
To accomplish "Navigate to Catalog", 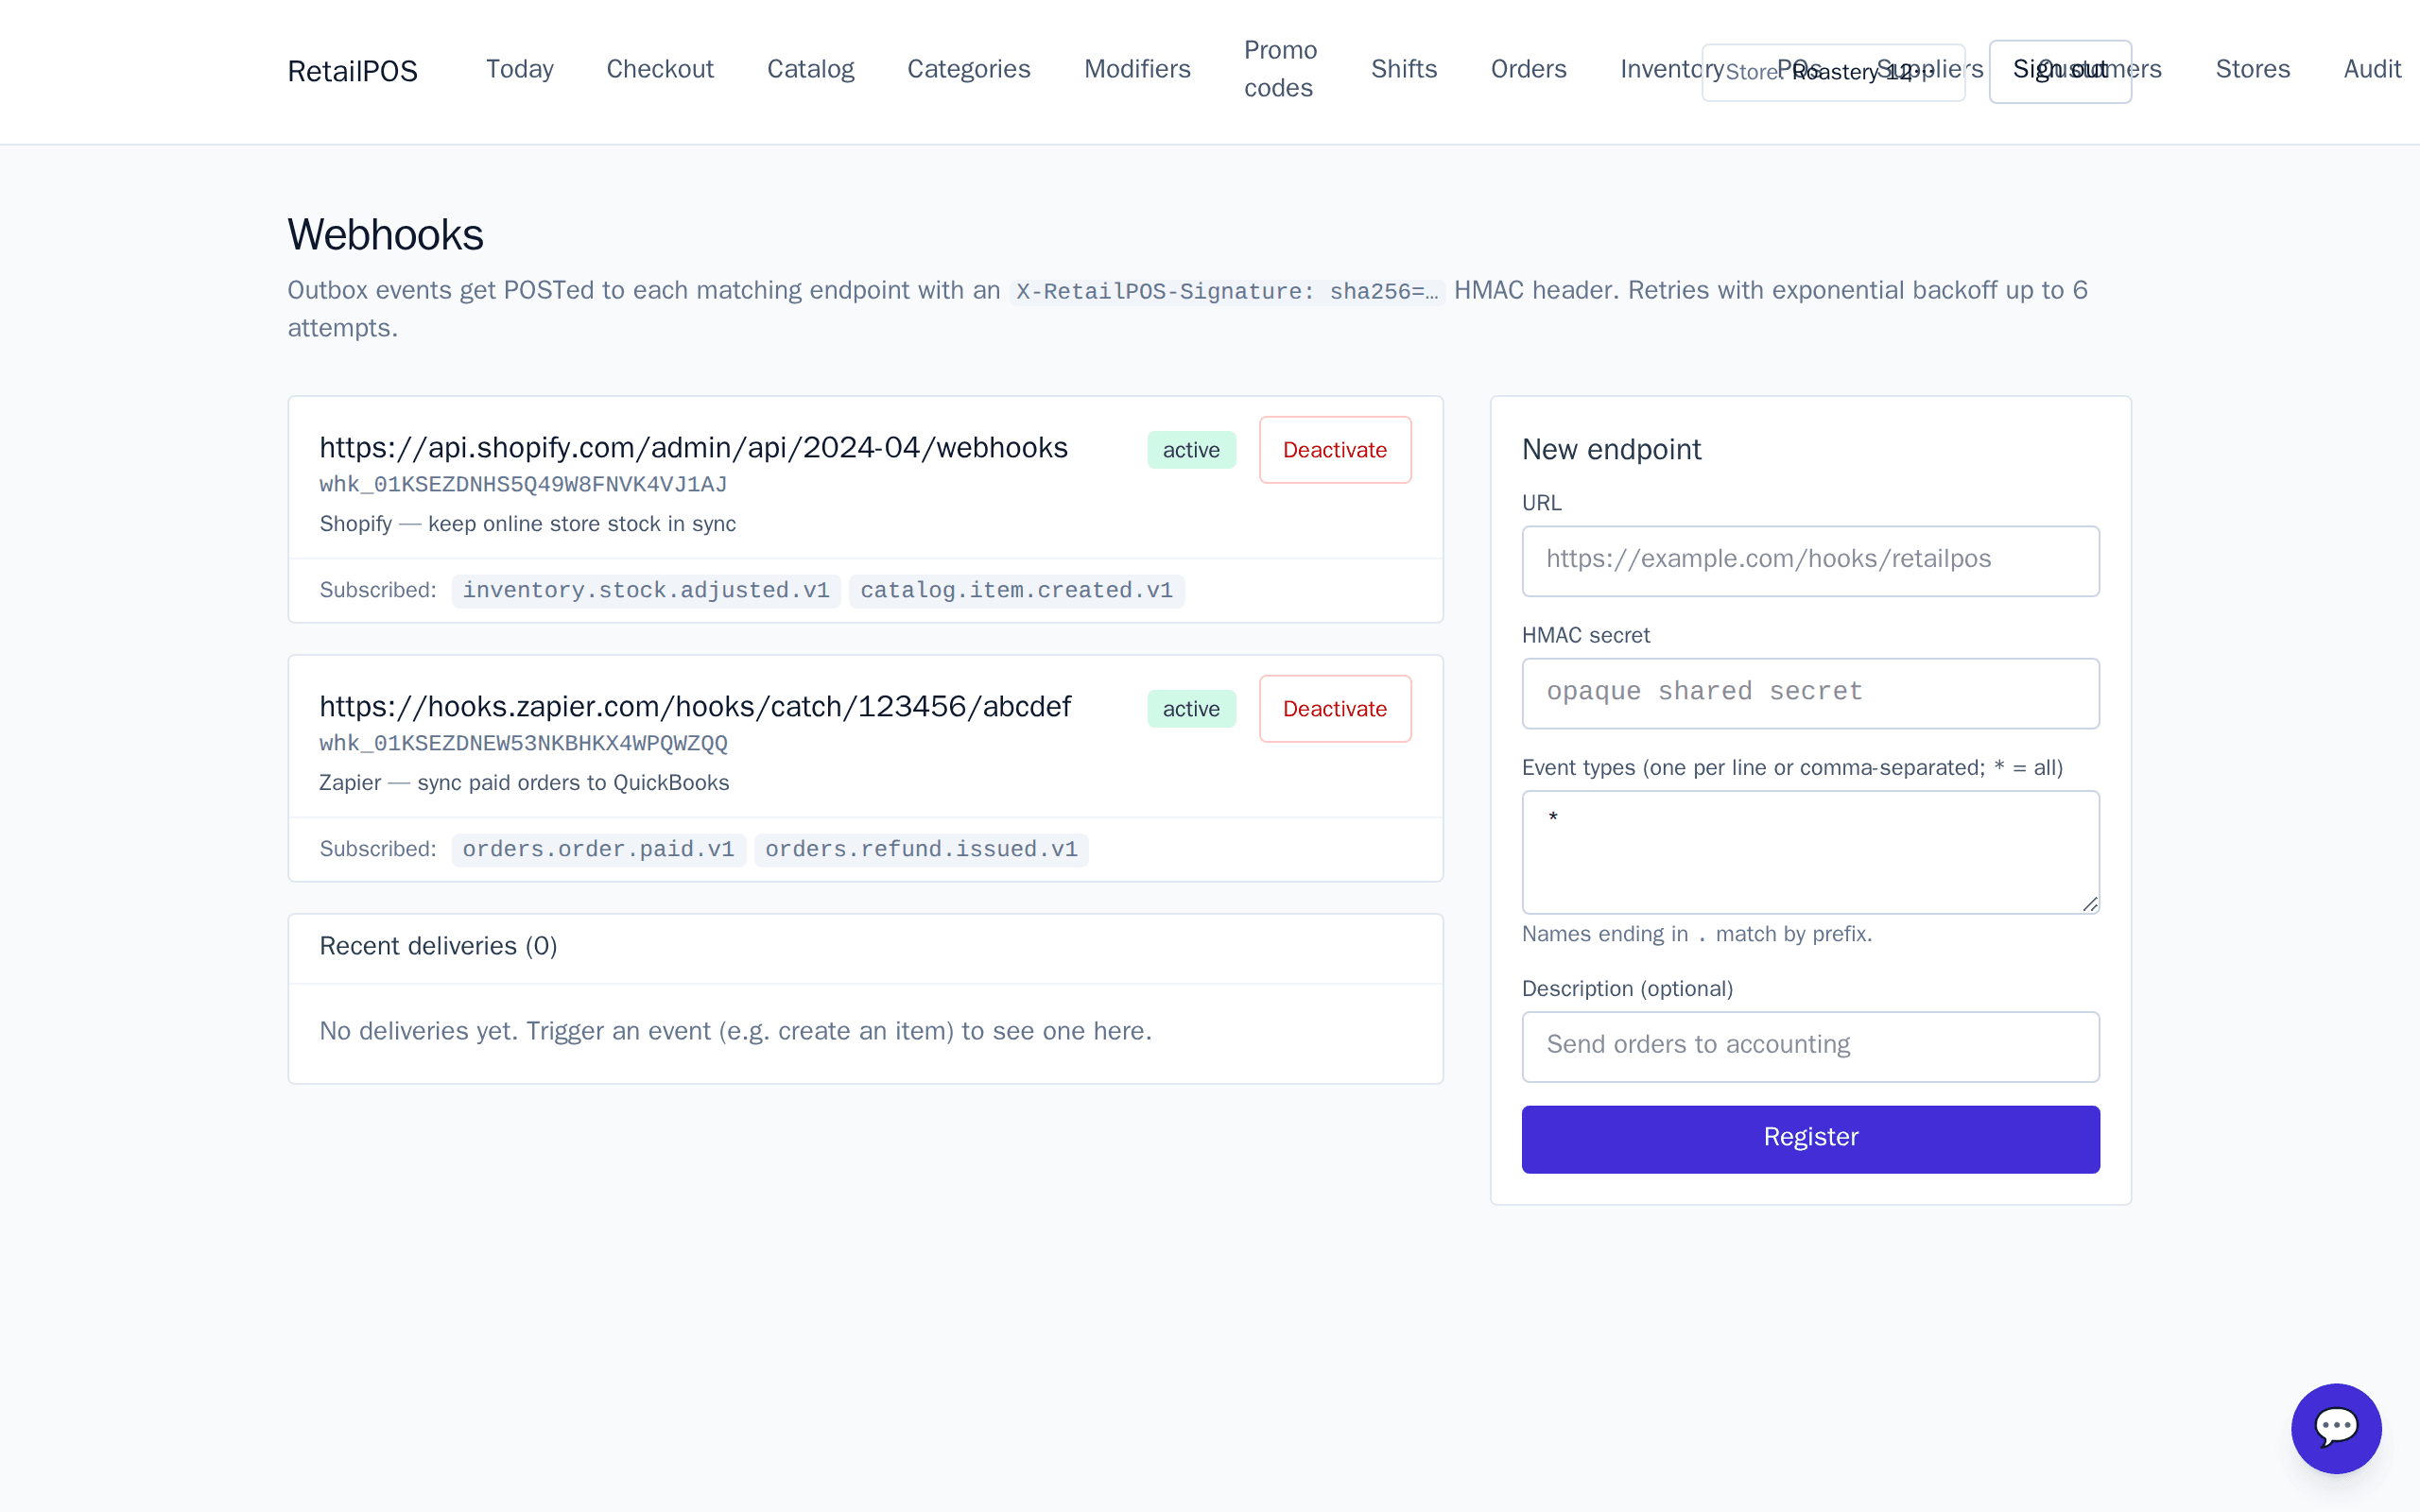I will (x=810, y=69).
